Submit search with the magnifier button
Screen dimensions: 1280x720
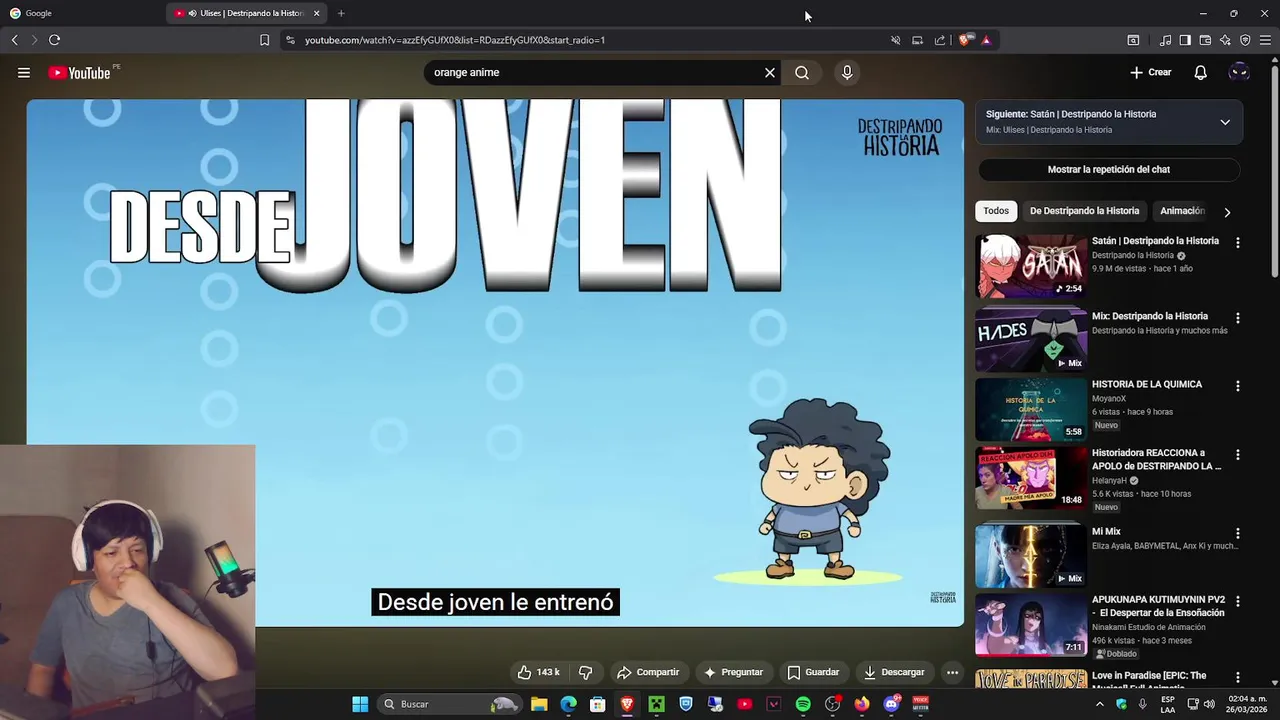tap(802, 72)
